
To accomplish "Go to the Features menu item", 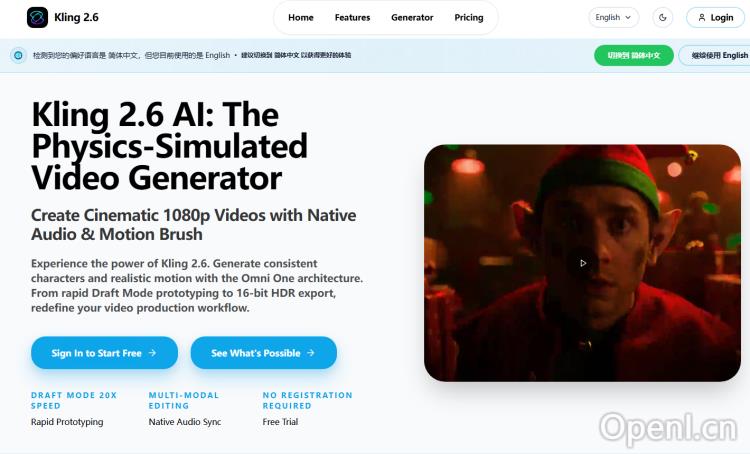I will click(353, 18).
